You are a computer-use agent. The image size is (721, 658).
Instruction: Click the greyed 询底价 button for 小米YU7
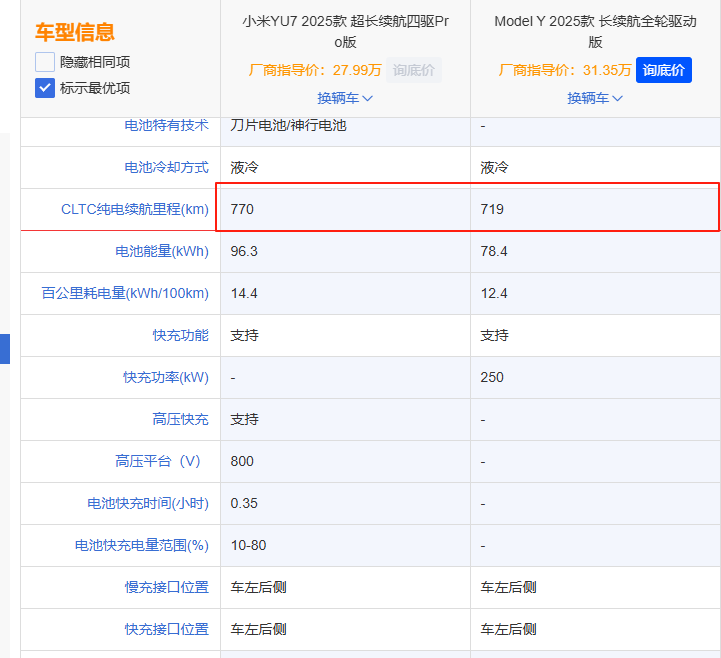pyautogui.click(x=414, y=70)
